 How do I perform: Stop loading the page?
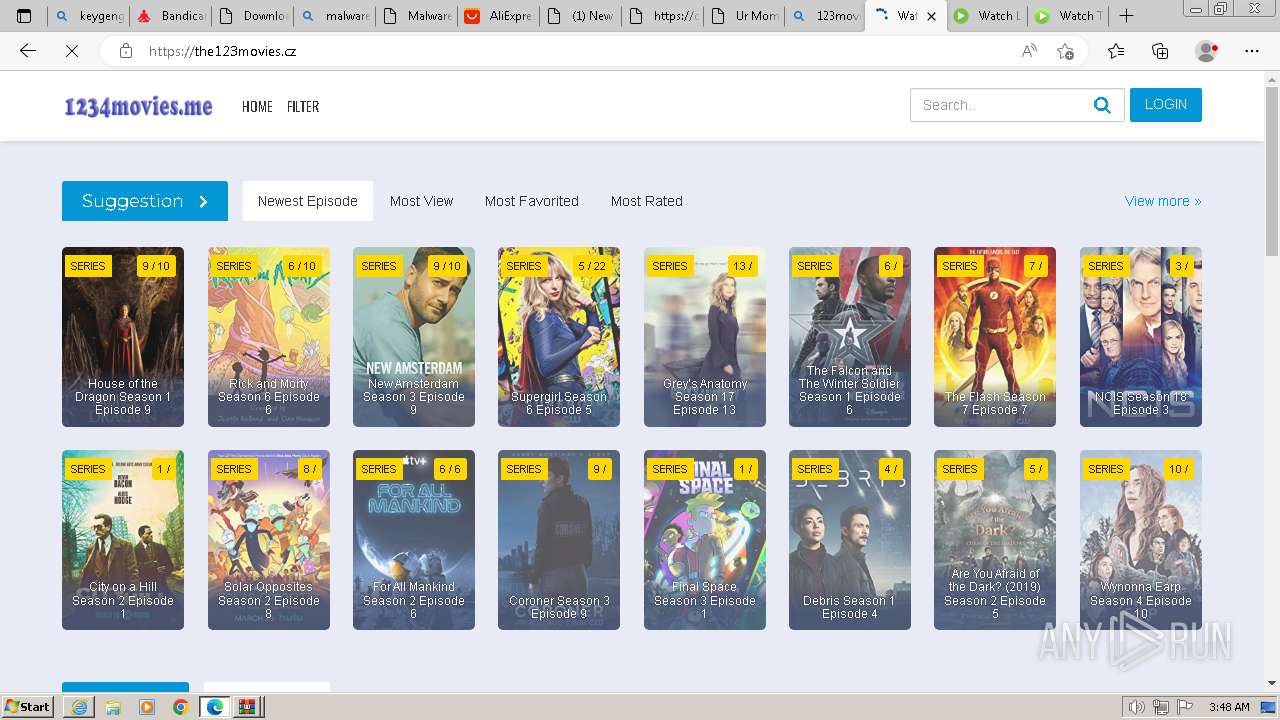pos(72,51)
